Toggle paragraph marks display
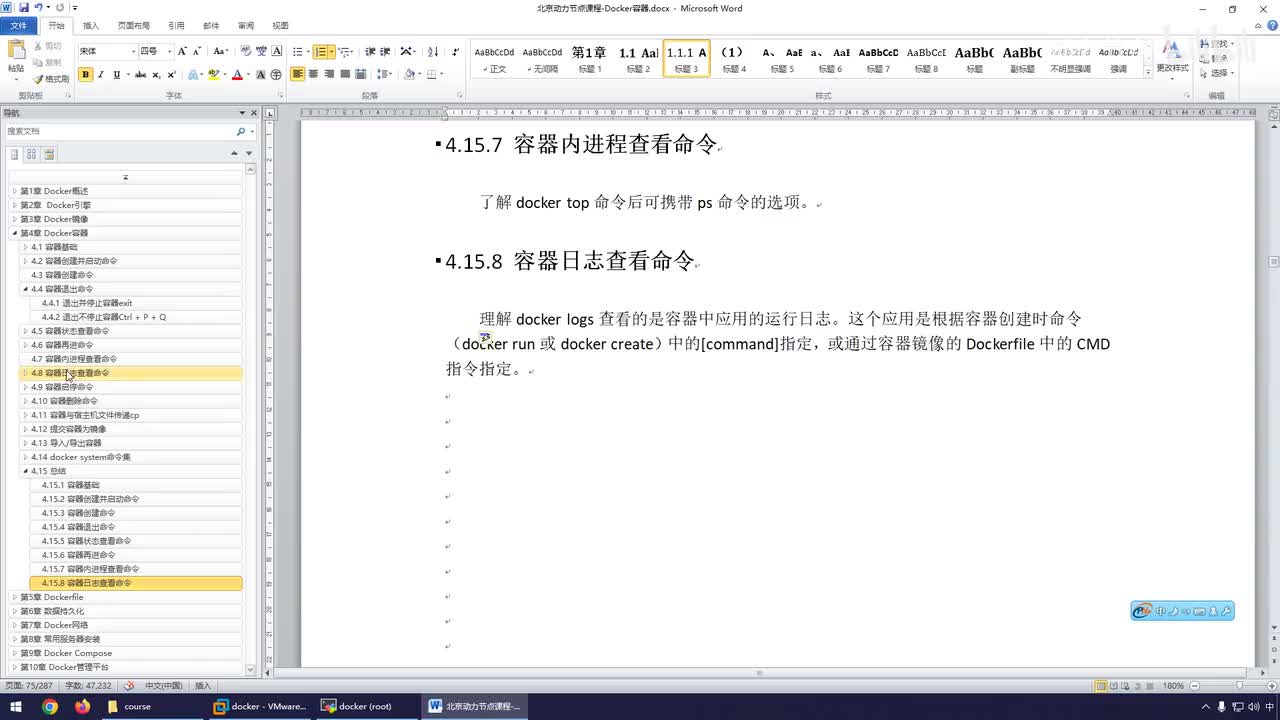 (x=456, y=52)
